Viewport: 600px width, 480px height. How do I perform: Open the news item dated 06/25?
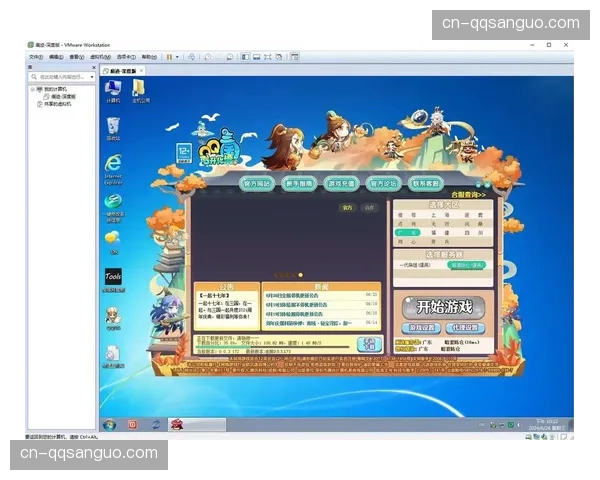[x=321, y=295]
